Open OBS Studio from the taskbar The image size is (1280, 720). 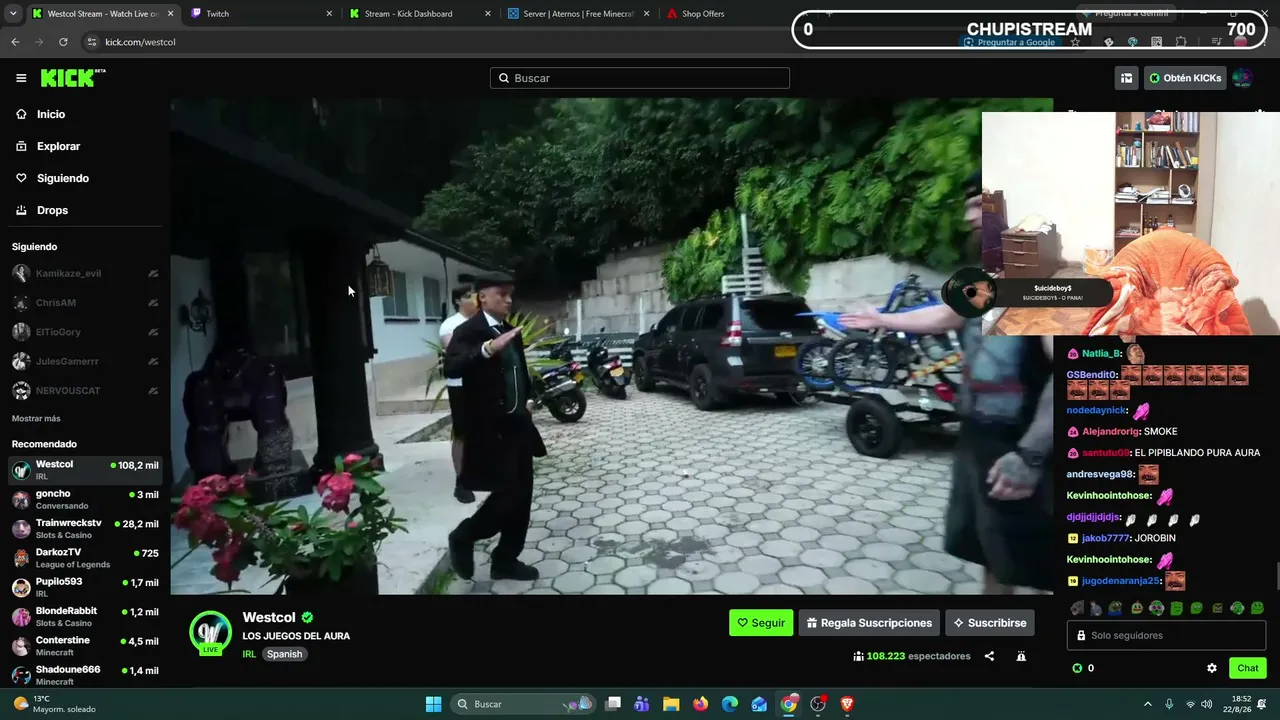(x=818, y=704)
